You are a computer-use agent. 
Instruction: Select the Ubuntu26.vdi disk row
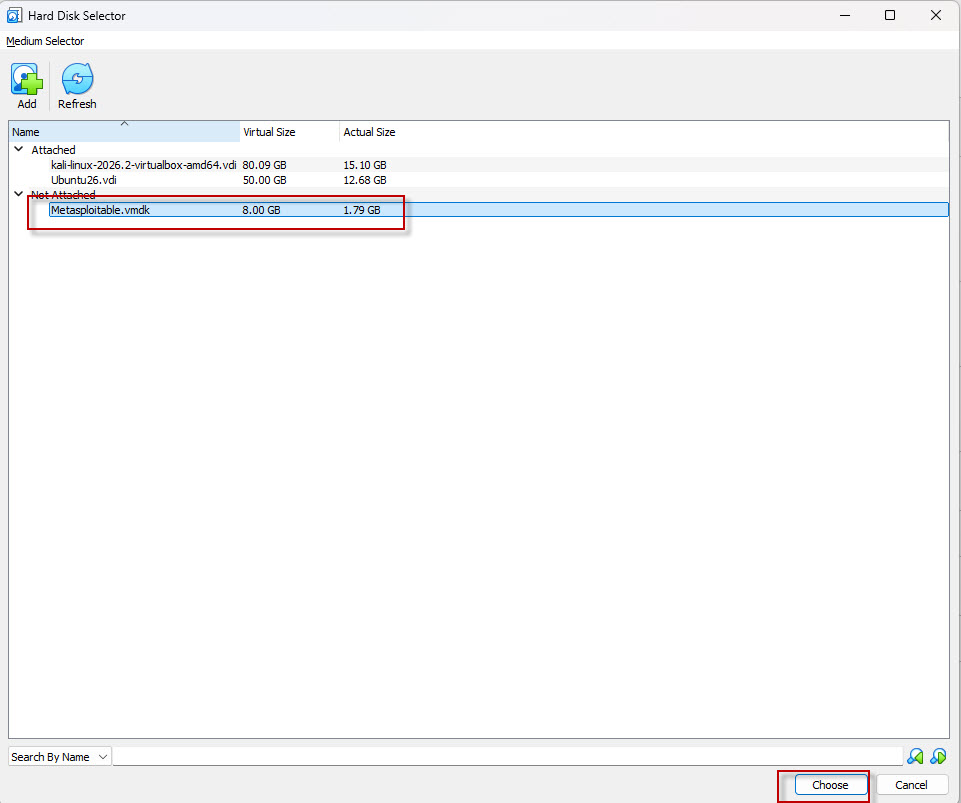point(478,180)
